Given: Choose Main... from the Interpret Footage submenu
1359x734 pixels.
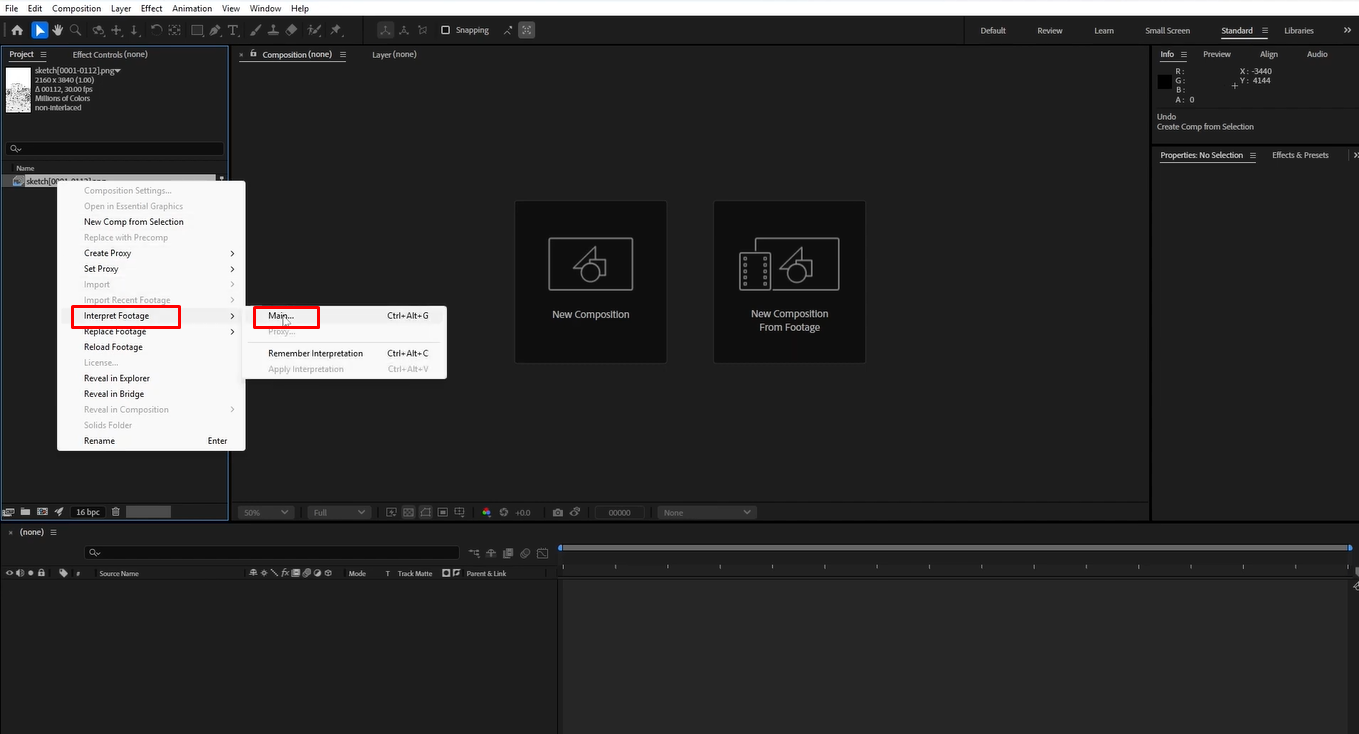Looking at the screenshot, I should click(283, 315).
